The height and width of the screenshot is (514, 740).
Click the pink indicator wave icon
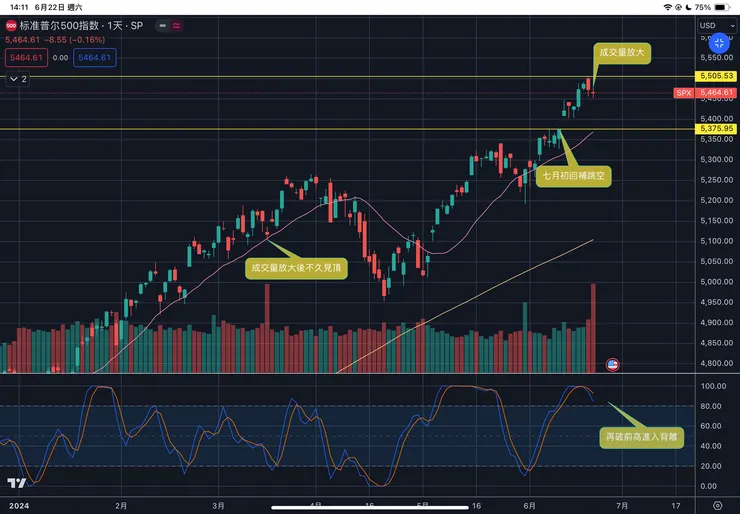pos(177,25)
